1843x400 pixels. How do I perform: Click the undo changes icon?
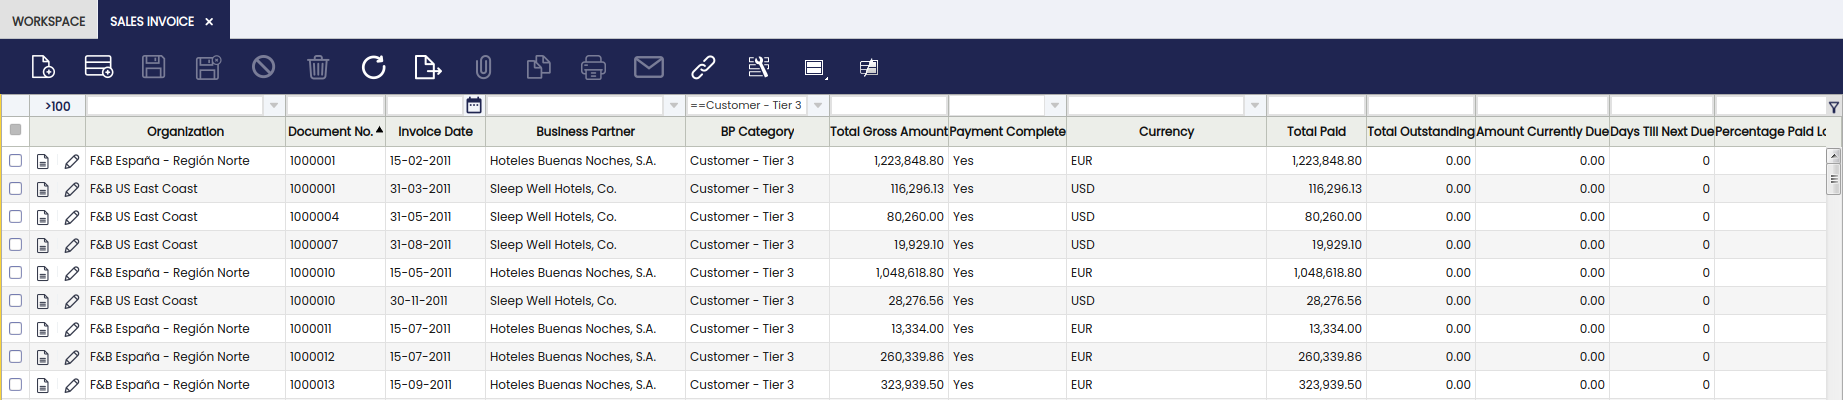pos(263,67)
